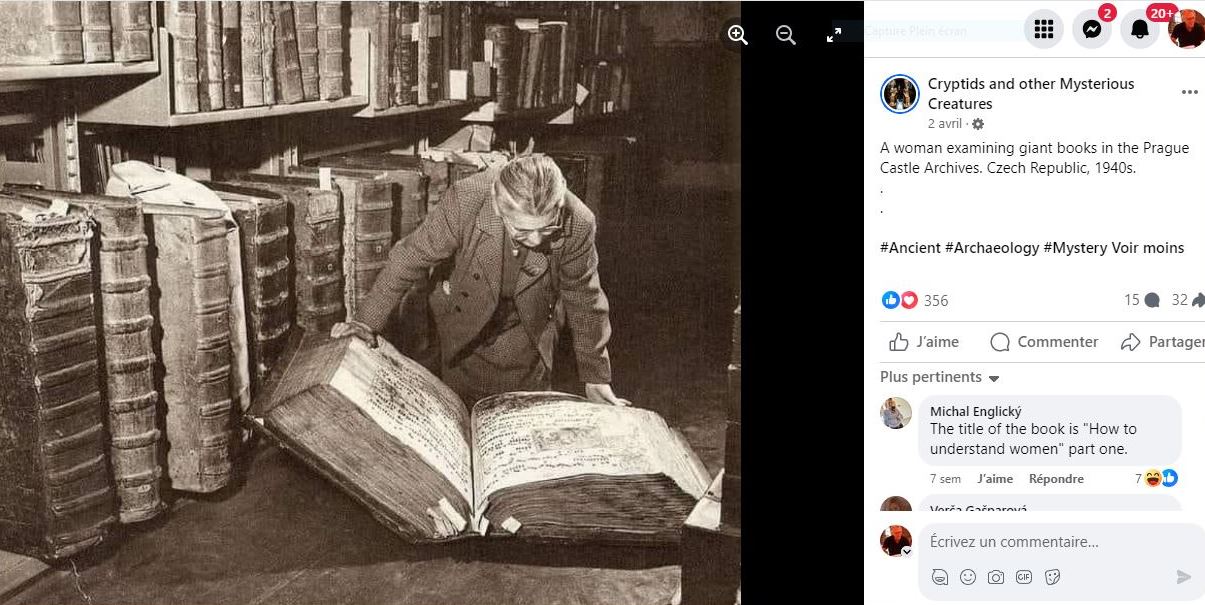Screen dimensions: 1205x605
Task: Reply to Michal Englický's comment
Action: [x=1056, y=479]
